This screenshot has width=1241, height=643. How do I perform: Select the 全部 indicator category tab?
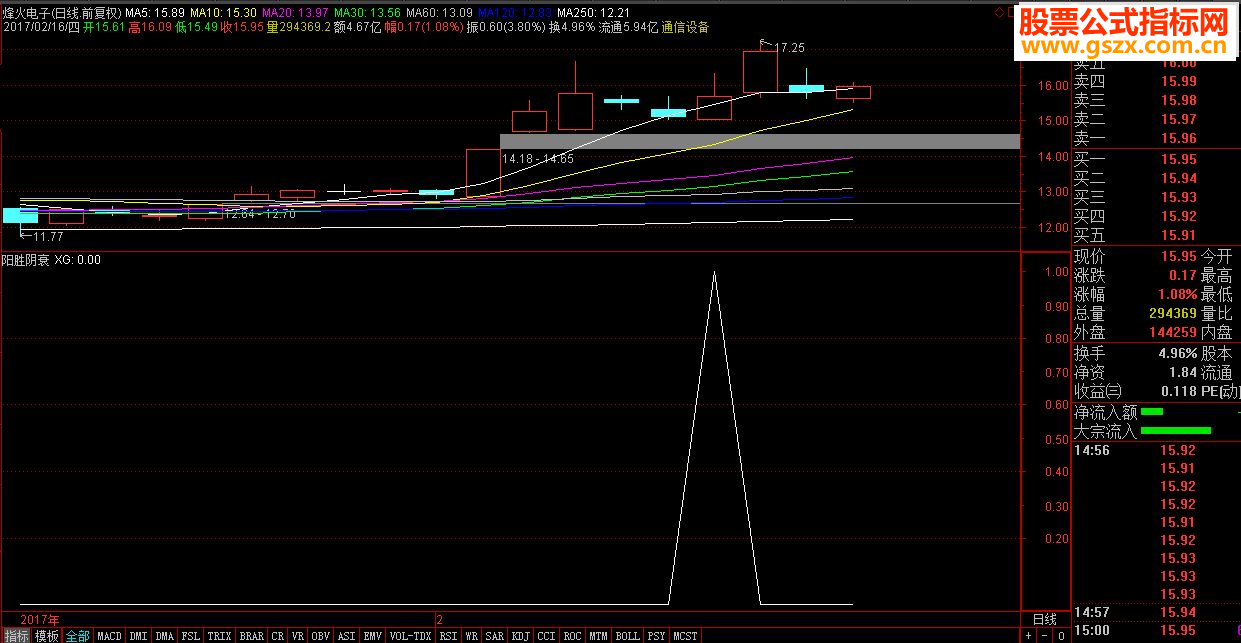[78, 636]
